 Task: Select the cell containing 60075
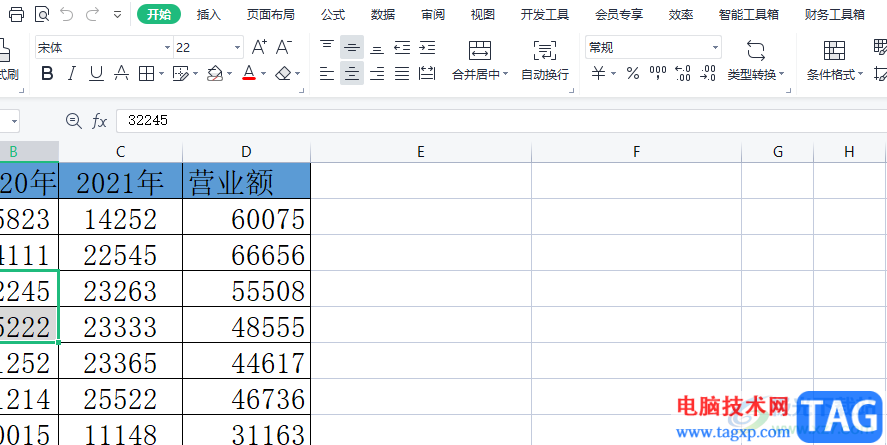pyautogui.click(x=247, y=217)
